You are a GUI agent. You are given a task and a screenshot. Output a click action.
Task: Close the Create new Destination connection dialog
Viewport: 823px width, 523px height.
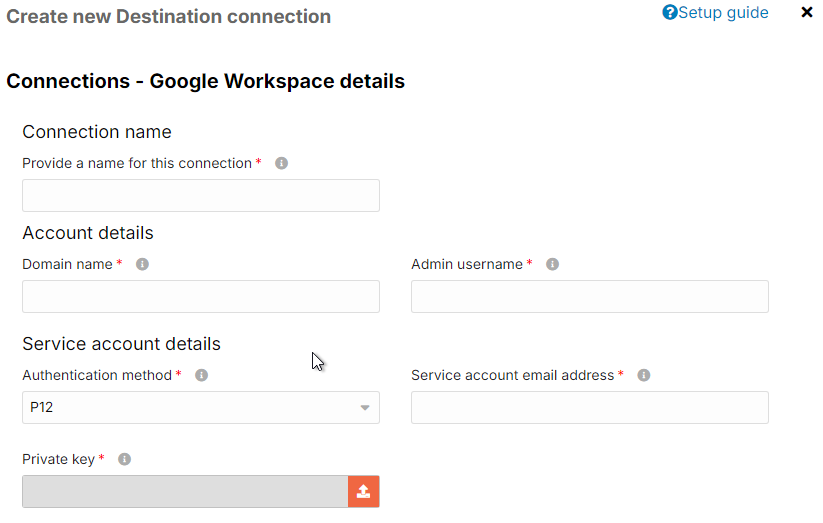click(x=807, y=13)
